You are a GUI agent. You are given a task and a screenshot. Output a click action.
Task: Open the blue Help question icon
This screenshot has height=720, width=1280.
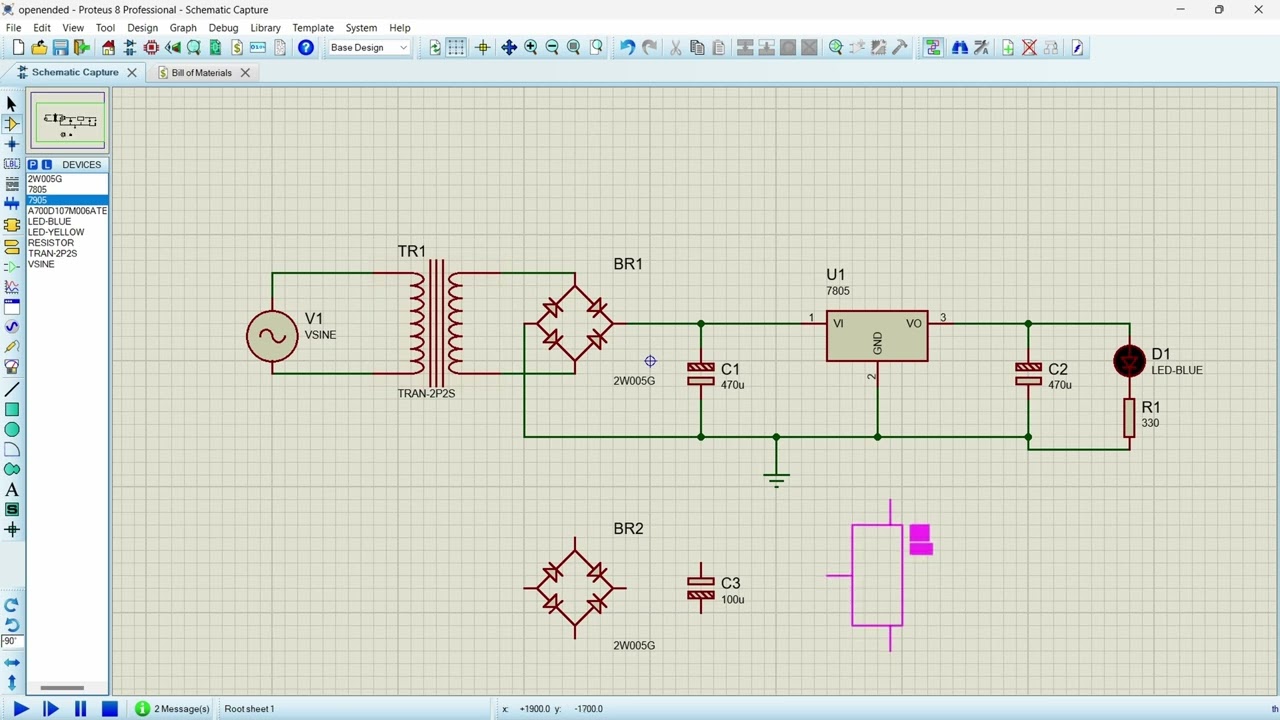pos(306,47)
